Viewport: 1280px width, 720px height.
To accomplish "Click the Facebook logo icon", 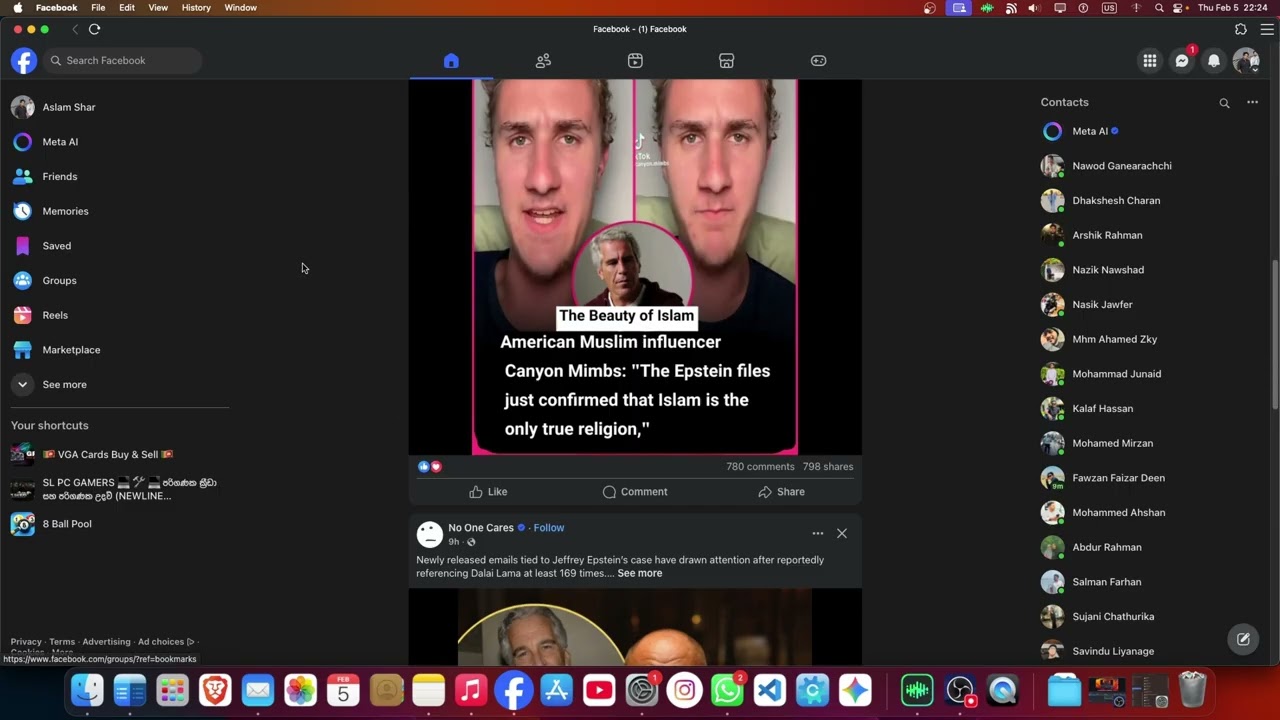I will coord(24,61).
